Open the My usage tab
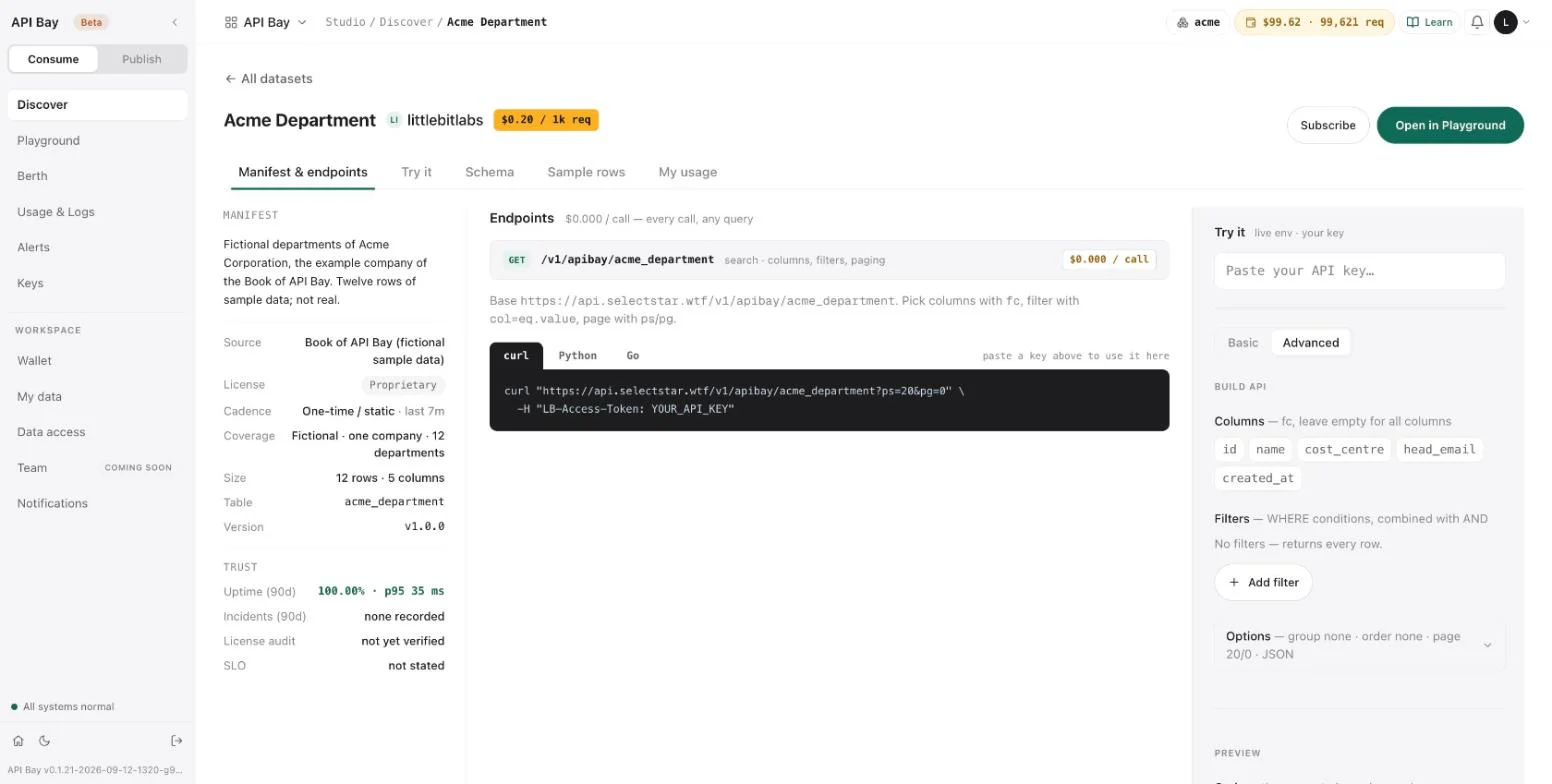1552x784 pixels. [687, 172]
